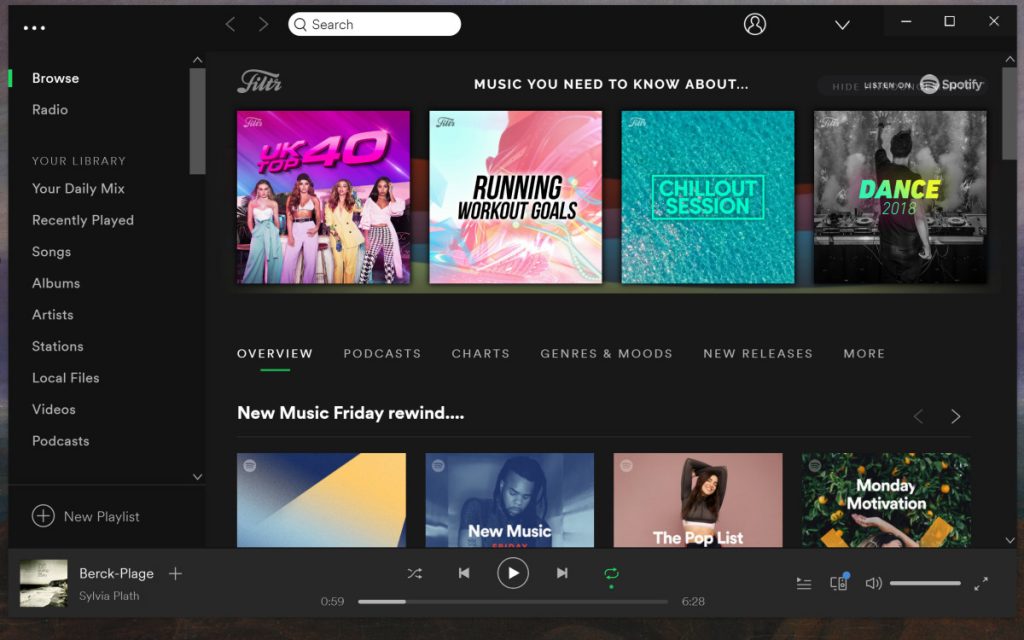
Task: Show next New Music Friday rewind items
Action: pos(955,416)
